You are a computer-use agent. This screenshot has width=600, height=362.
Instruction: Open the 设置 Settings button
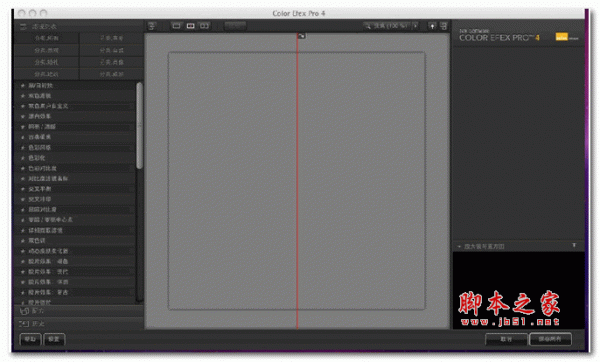[54, 339]
